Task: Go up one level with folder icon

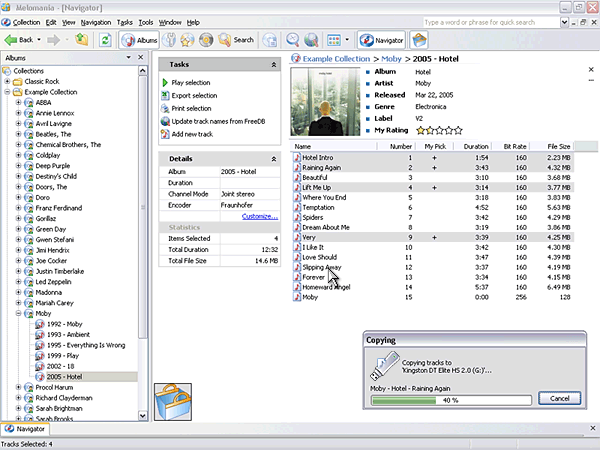Action: (82, 39)
